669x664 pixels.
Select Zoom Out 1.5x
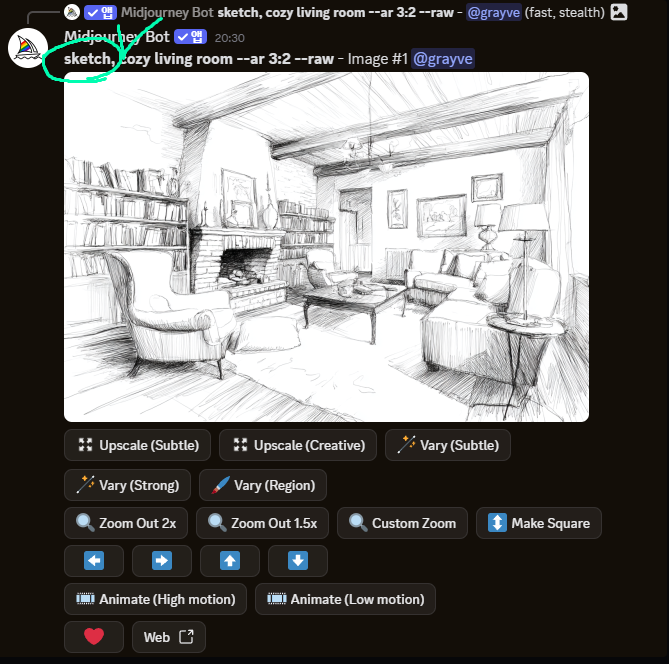[x=262, y=523]
